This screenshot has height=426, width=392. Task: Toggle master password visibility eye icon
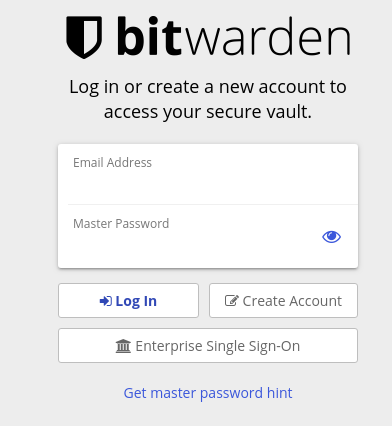pos(331,237)
